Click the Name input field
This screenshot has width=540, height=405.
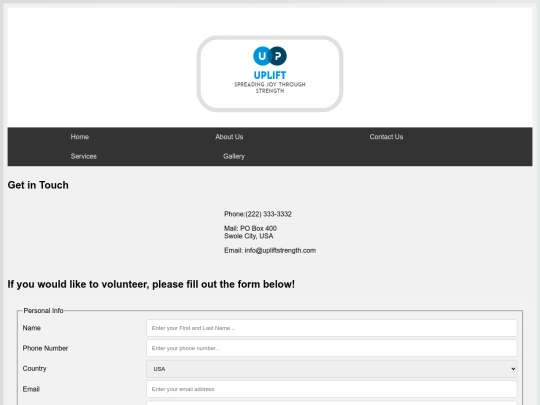[332, 328]
